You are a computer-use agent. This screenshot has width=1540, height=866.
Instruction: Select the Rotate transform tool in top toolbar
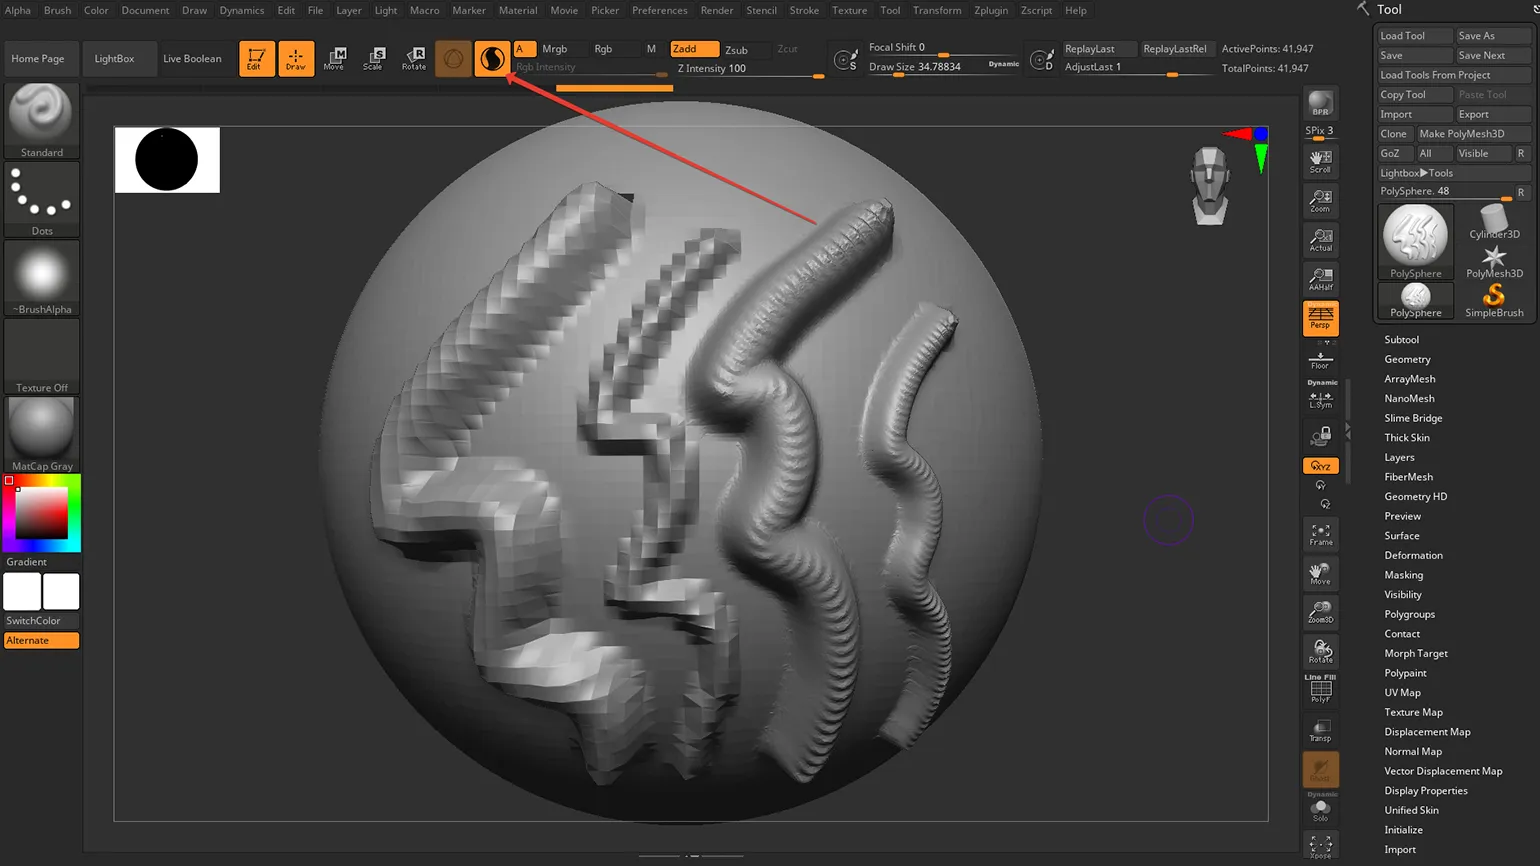[x=414, y=58]
